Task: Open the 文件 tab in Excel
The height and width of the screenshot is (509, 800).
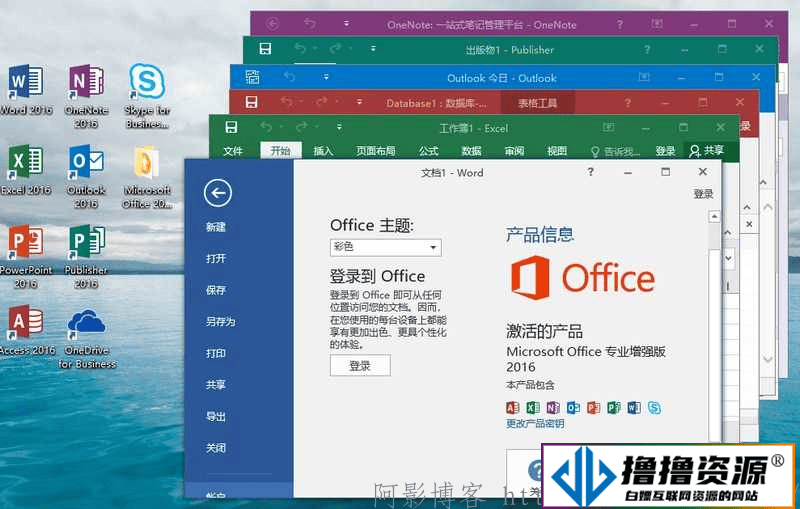Action: pyautogui.click(x=233, y=151)
